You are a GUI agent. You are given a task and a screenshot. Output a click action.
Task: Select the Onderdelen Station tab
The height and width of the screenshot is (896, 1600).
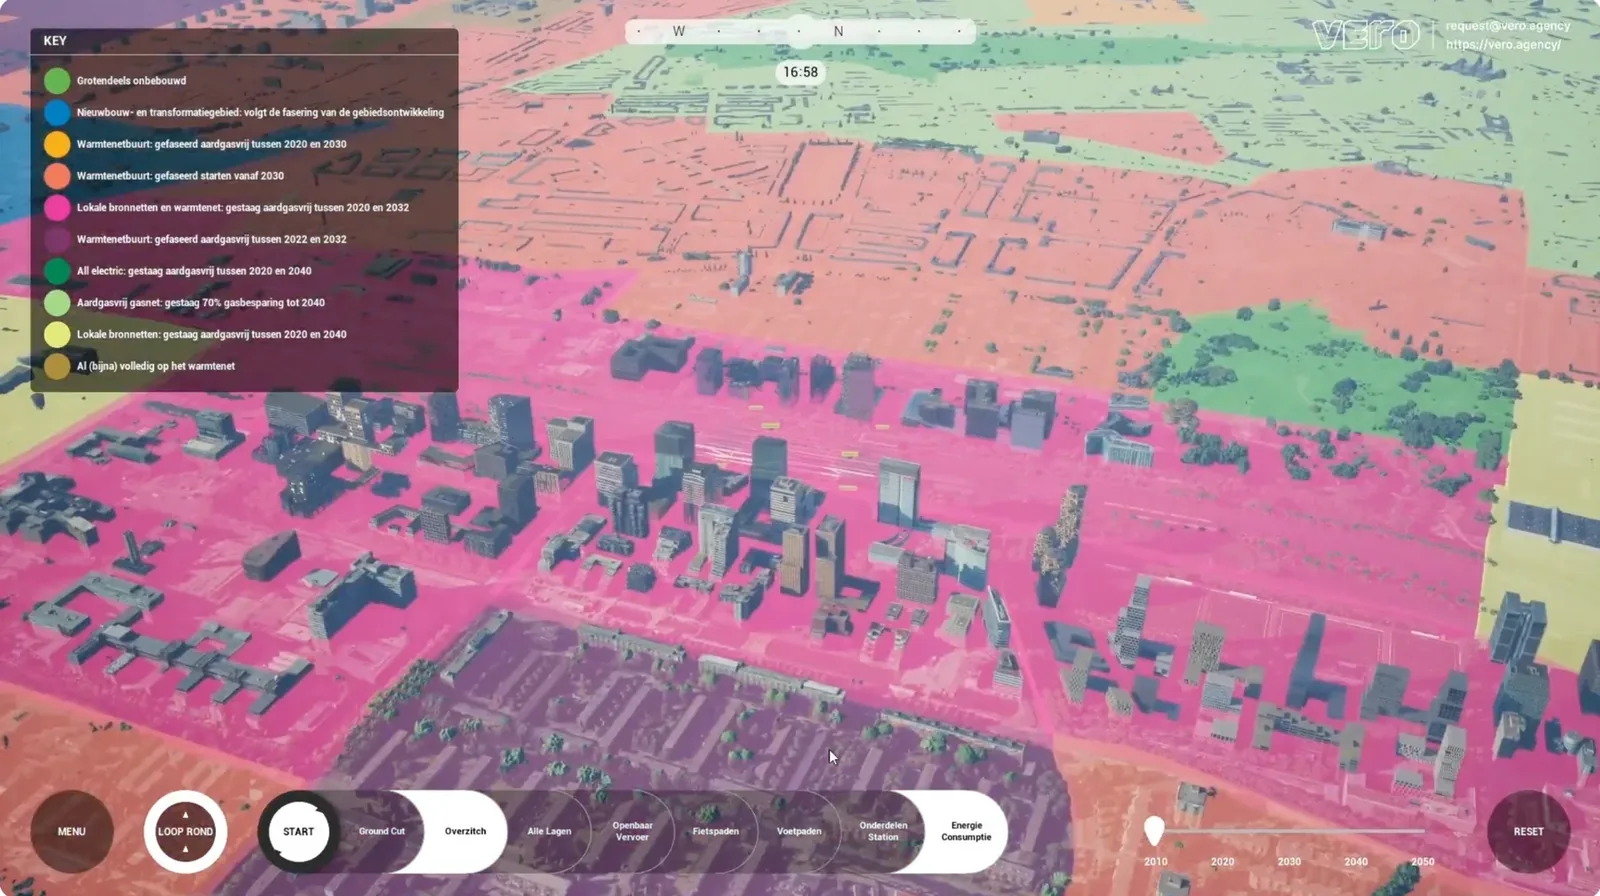[x=883, y=831]
